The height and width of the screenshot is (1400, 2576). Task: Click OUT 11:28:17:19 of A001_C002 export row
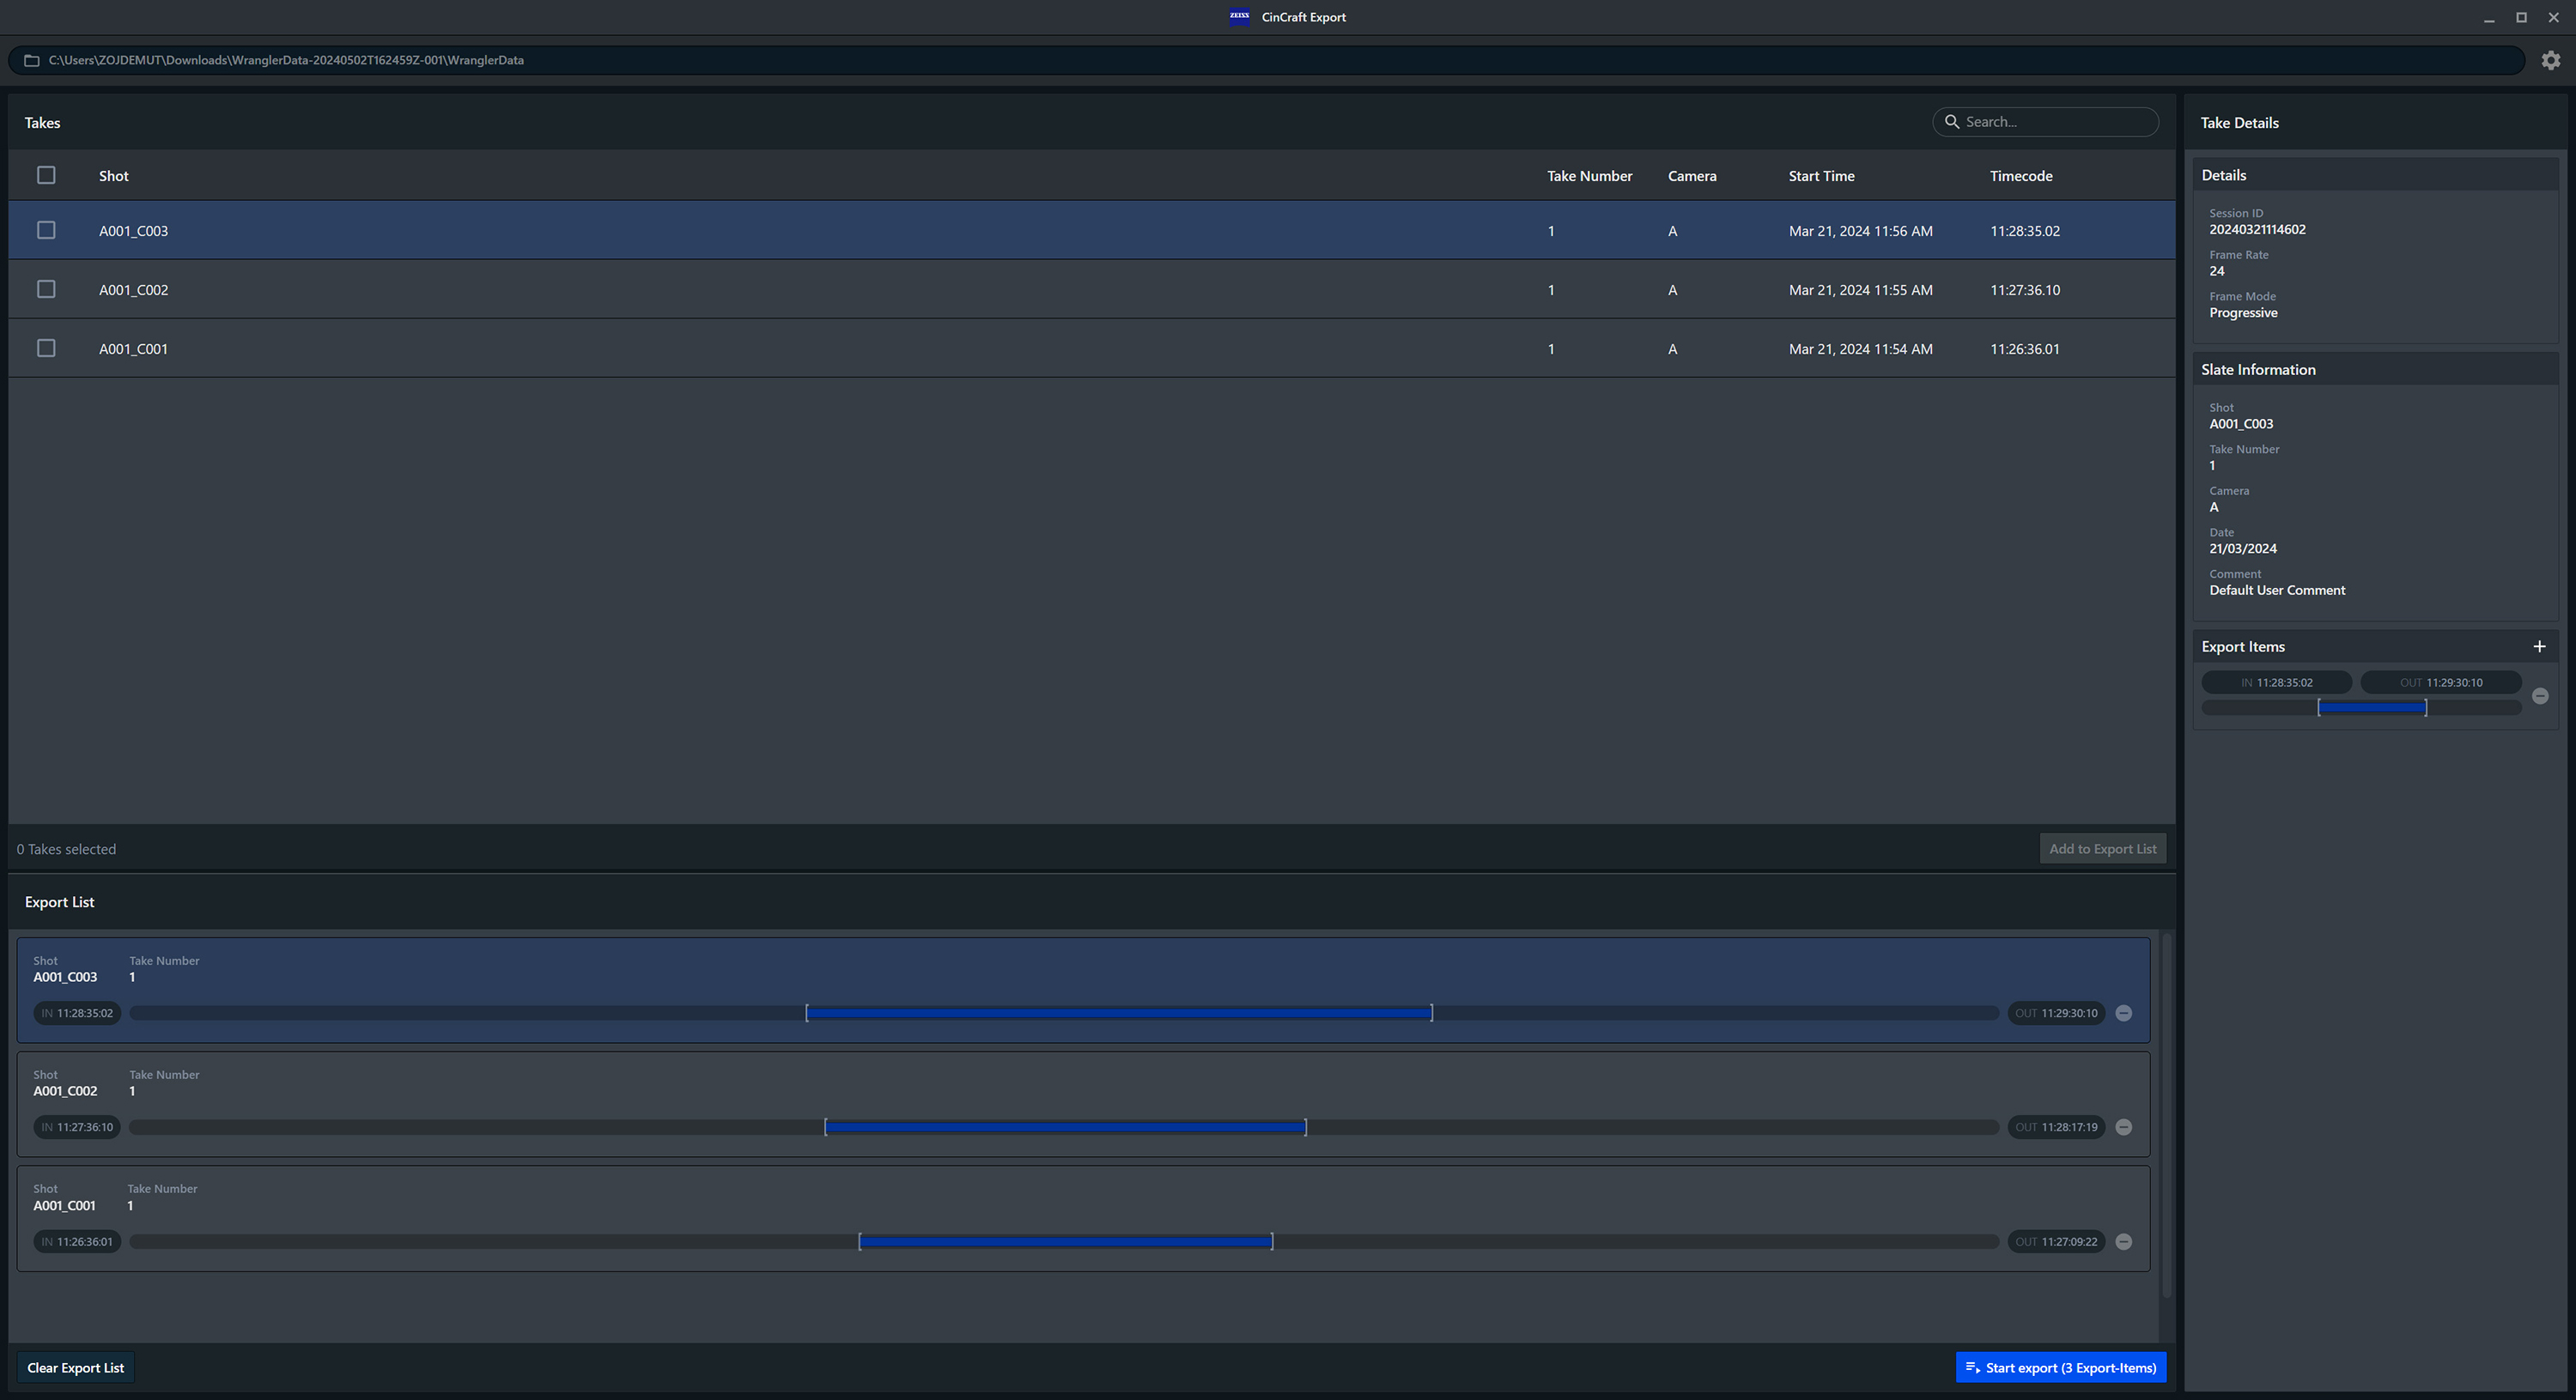pyautogui.click(x=2056, y=1127)
